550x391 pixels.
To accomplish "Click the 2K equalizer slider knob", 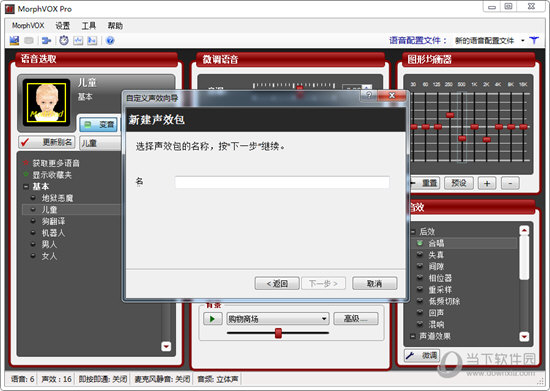I will (487, 139).
